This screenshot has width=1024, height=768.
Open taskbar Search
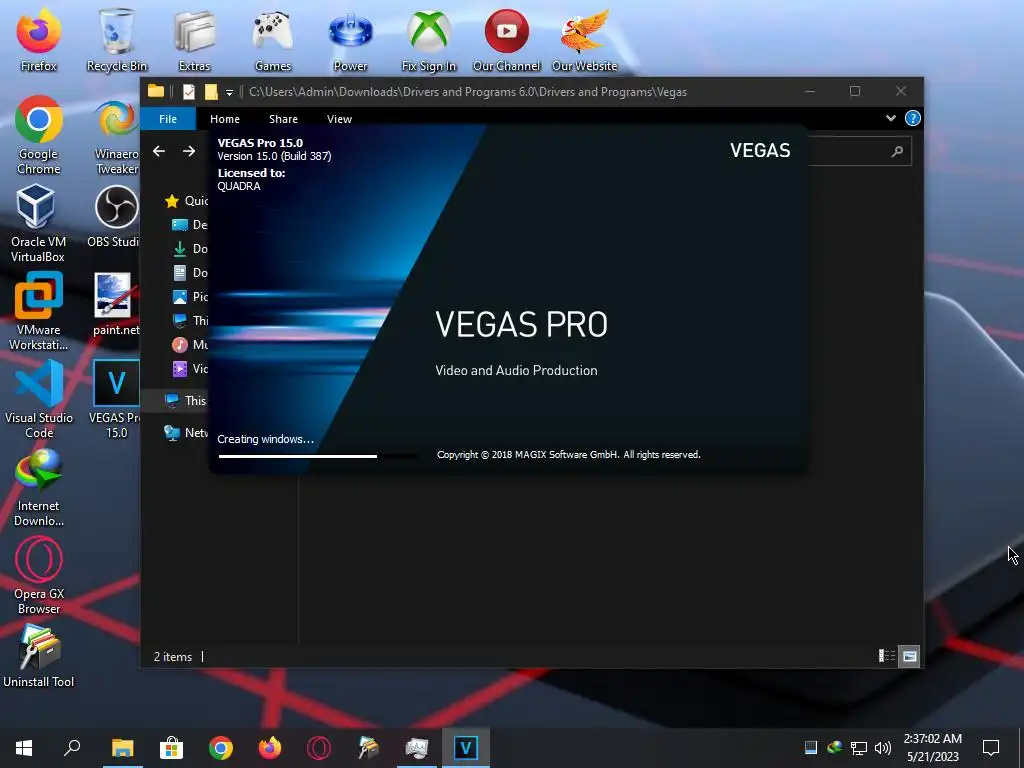coord(72,748)
